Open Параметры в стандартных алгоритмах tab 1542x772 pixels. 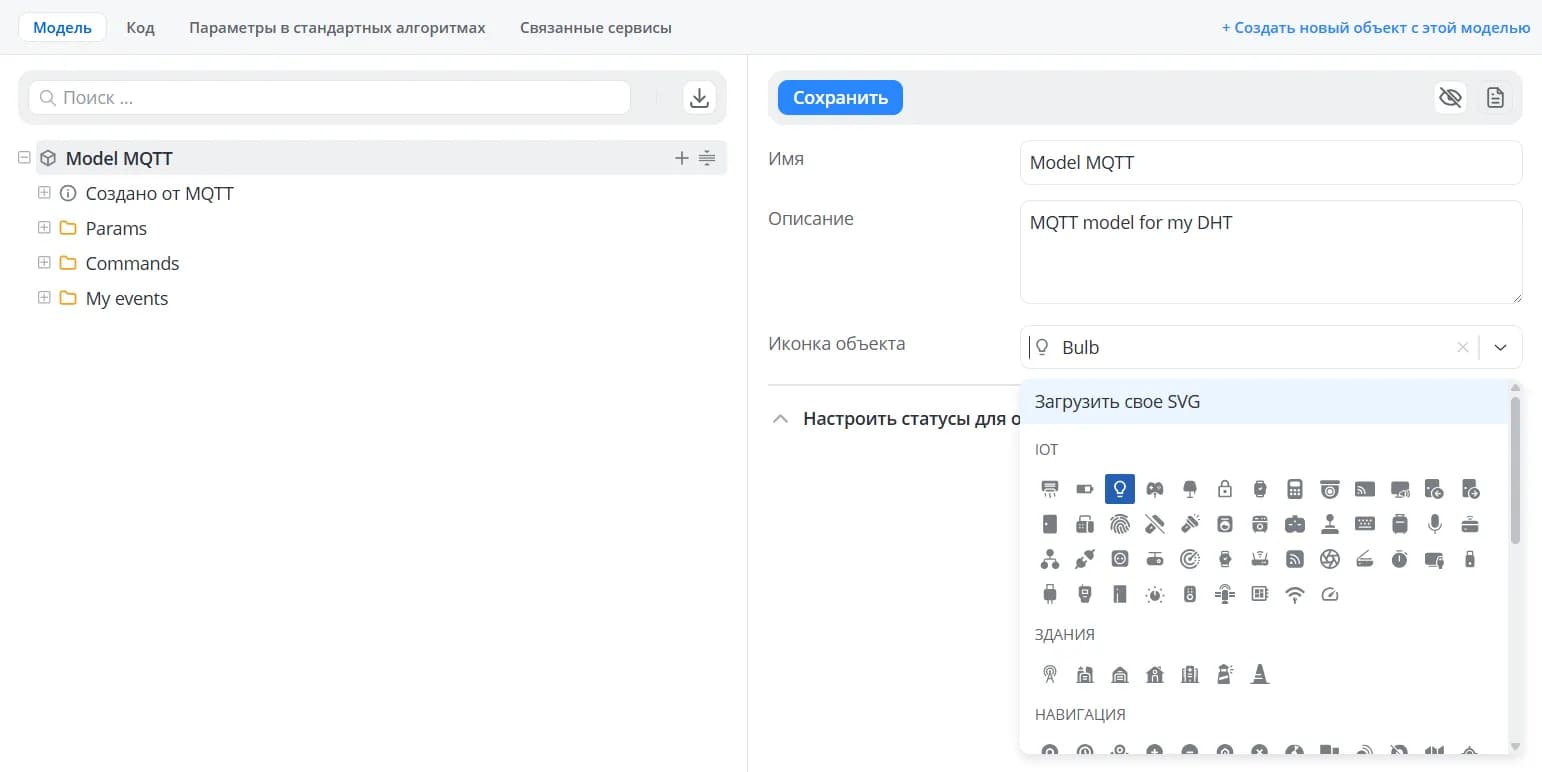[337, 28]
